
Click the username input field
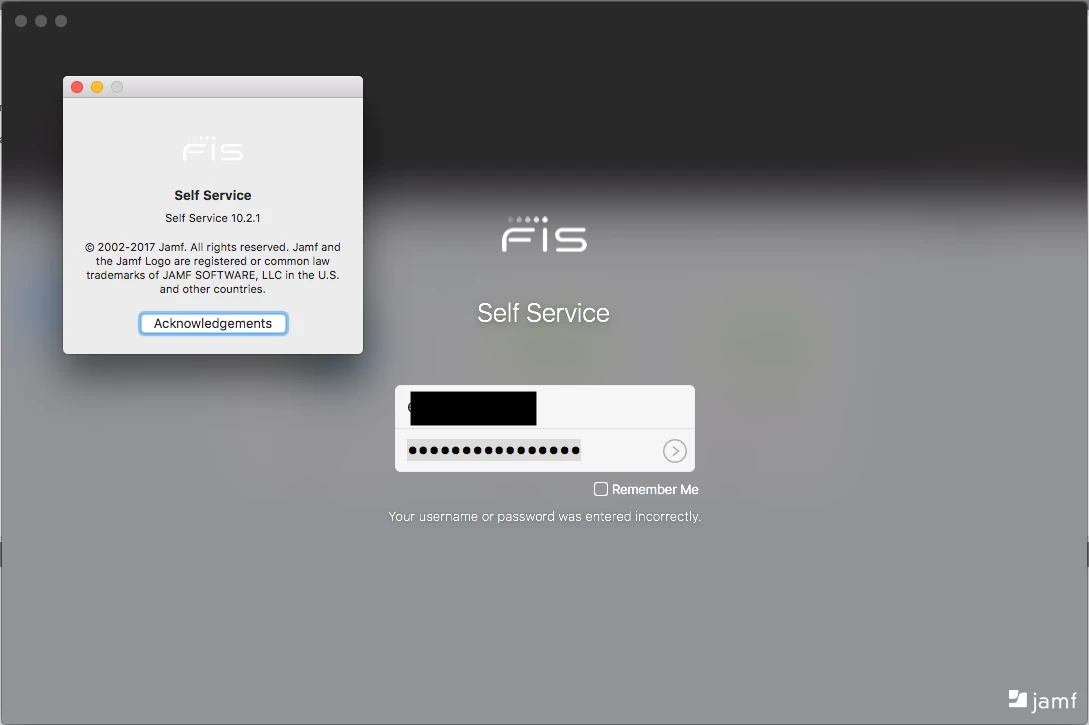click(x=544, y=408)
